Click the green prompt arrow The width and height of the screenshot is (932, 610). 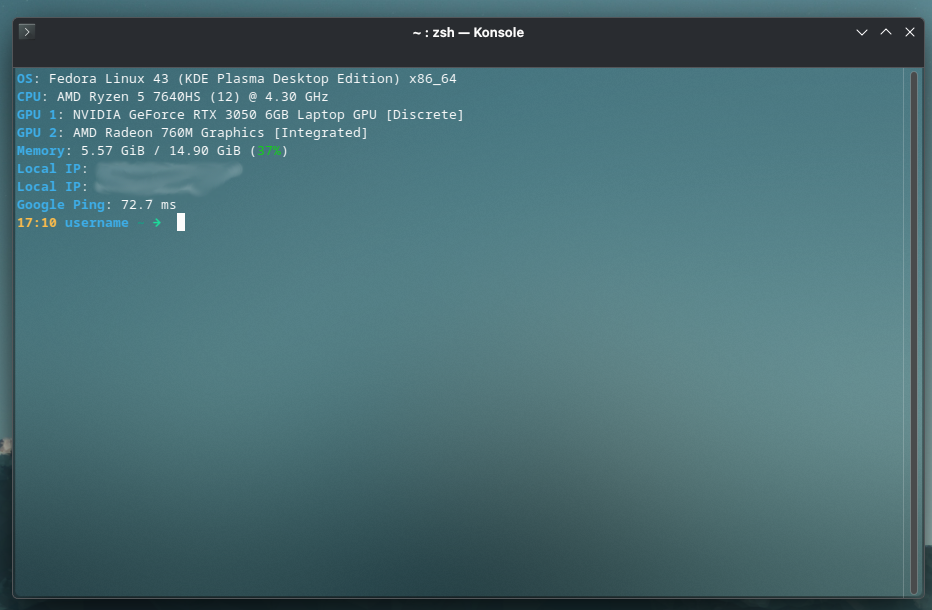(157, 222)
